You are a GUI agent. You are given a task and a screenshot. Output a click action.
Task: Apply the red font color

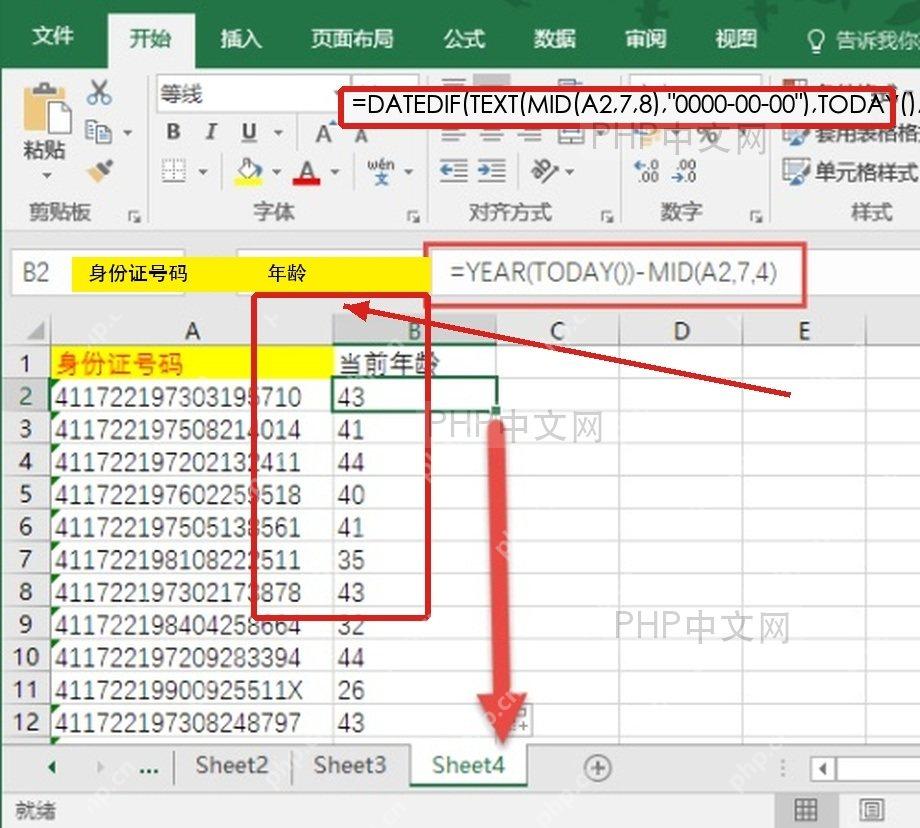coord(306,172)
